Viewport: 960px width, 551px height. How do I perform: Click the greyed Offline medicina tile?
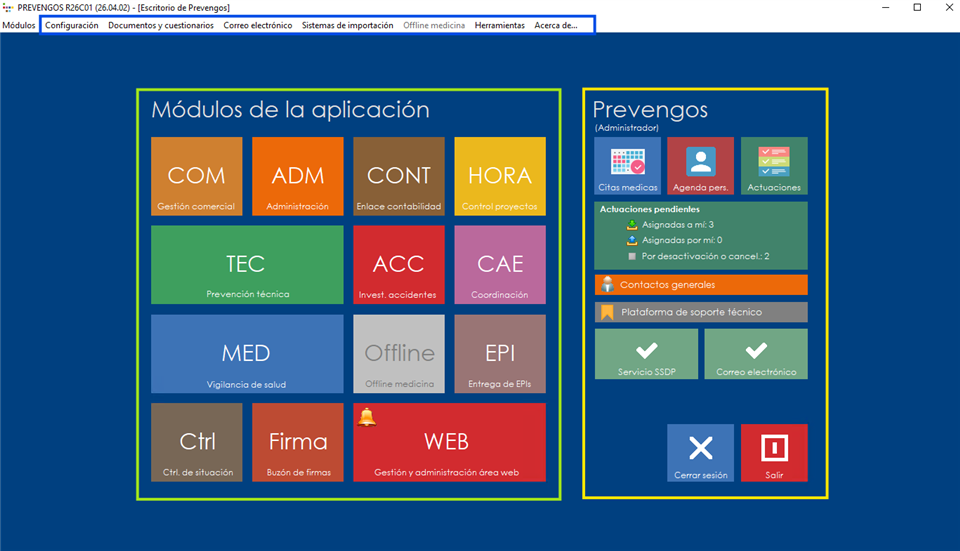[399, 354]
